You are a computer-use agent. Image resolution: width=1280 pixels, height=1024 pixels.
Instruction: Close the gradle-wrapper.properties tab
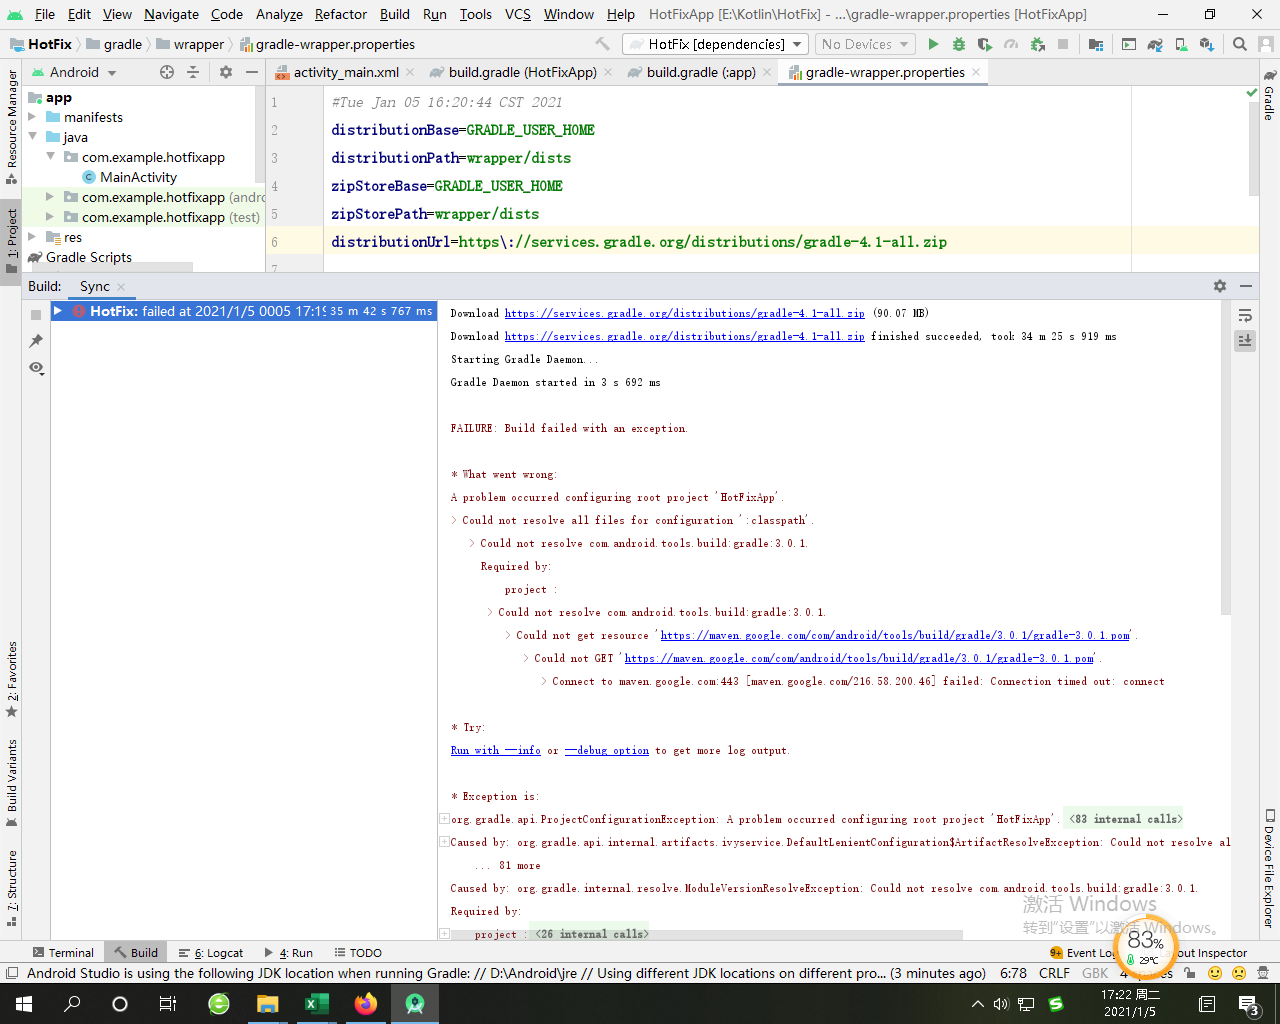(x=976, y=72)
